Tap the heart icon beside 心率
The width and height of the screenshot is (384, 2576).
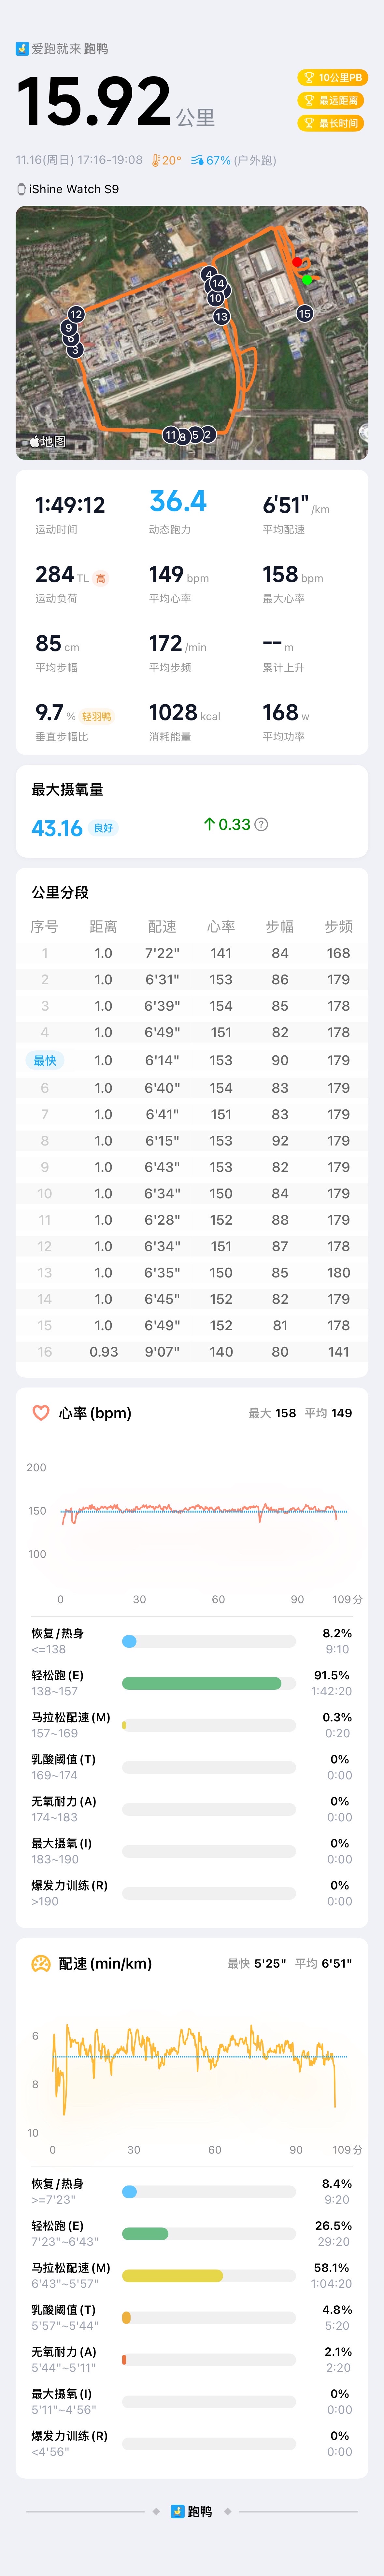tap(41, 1413)
